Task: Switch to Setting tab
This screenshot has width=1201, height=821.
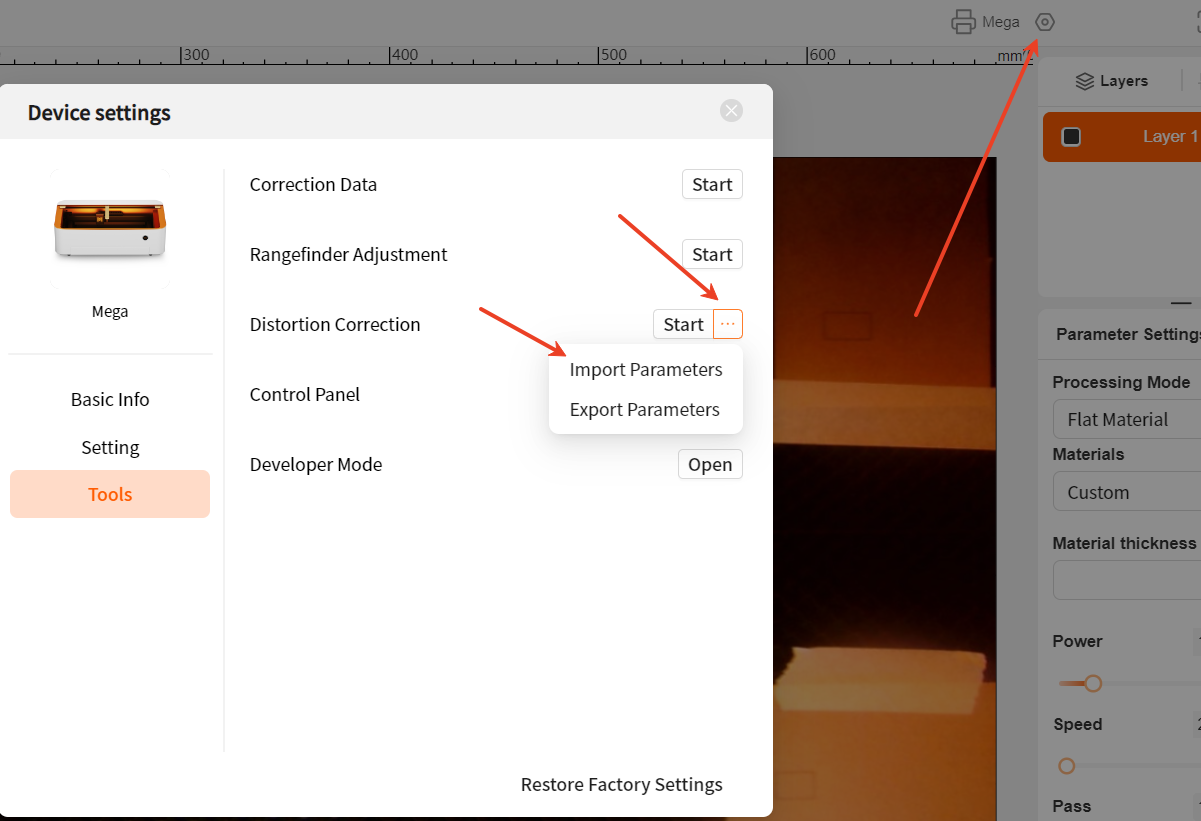Action: tap(110, 447)
